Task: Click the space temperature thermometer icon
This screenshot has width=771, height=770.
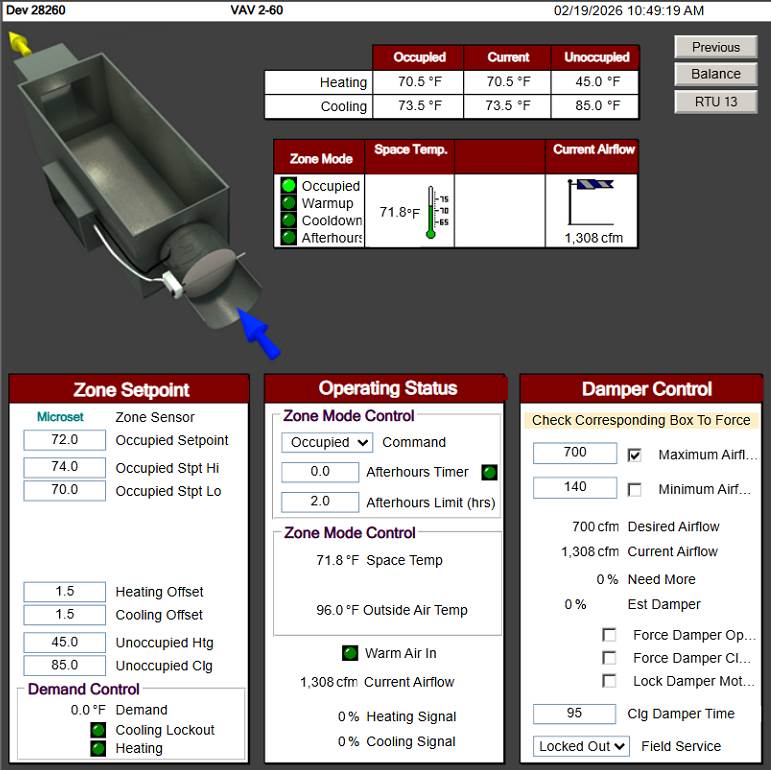Action: (x=431, y=212)
